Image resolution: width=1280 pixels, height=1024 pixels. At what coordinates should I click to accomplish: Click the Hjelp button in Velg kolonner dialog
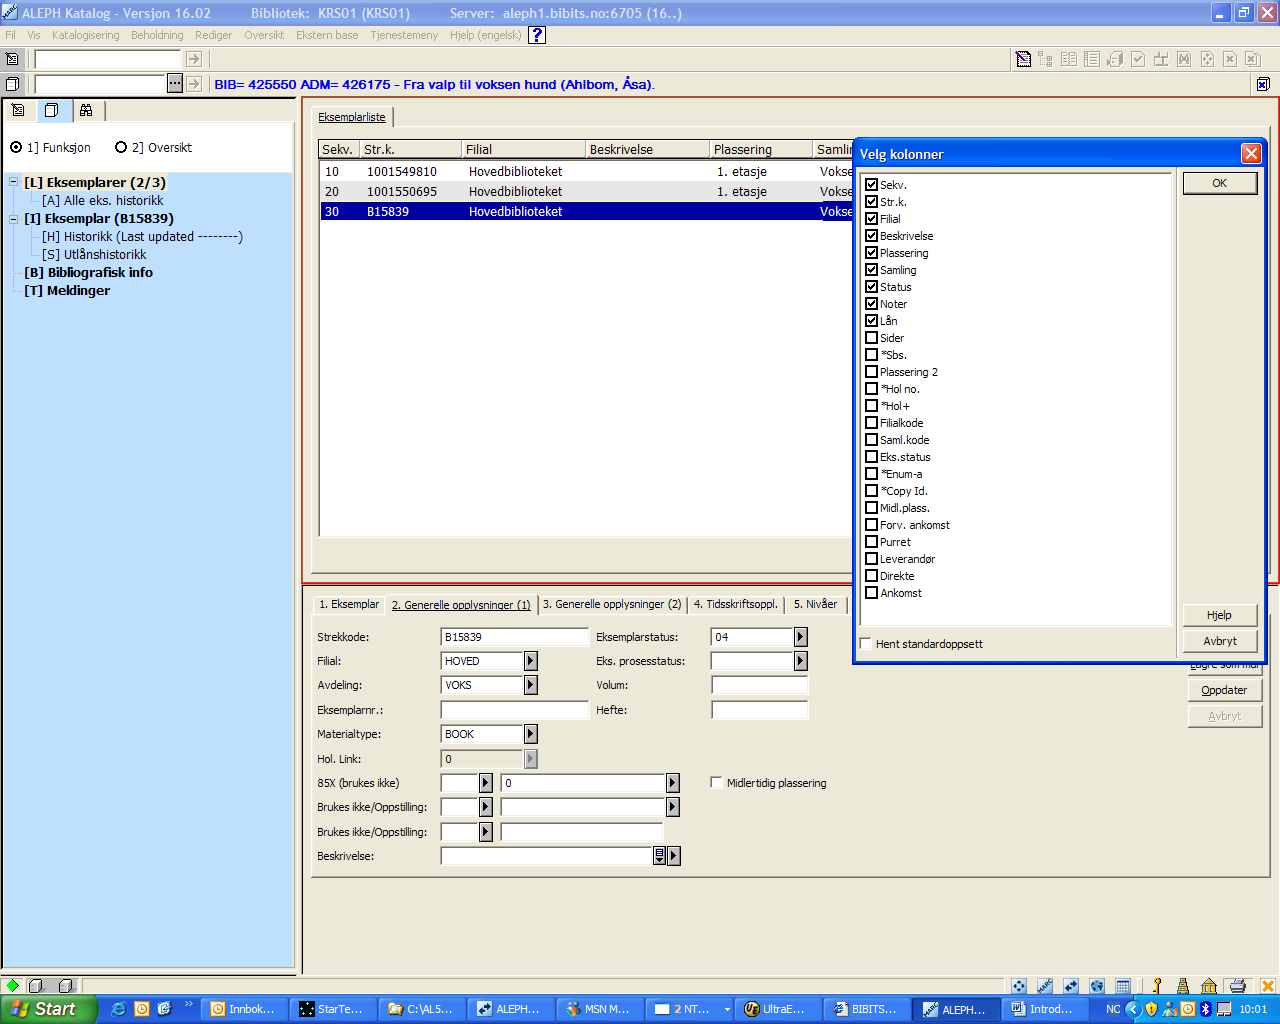click(1219, 615)
